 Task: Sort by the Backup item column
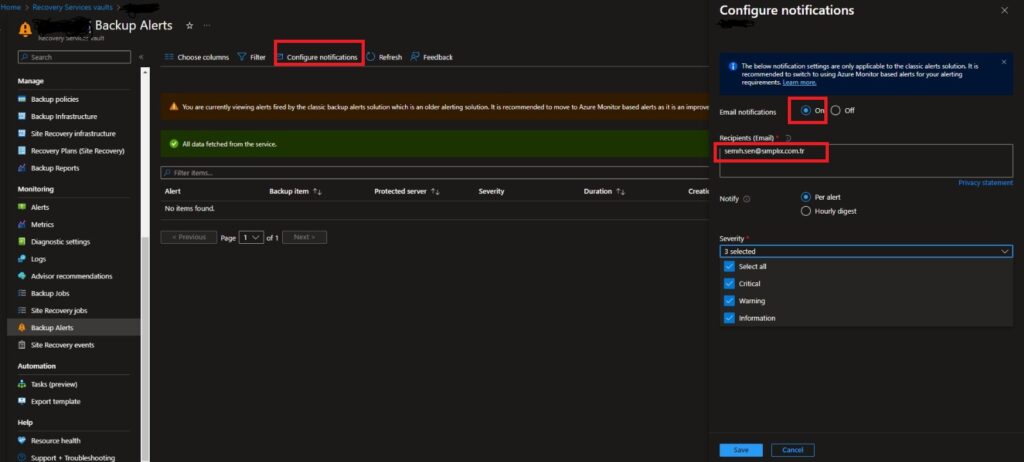point(317,190)
